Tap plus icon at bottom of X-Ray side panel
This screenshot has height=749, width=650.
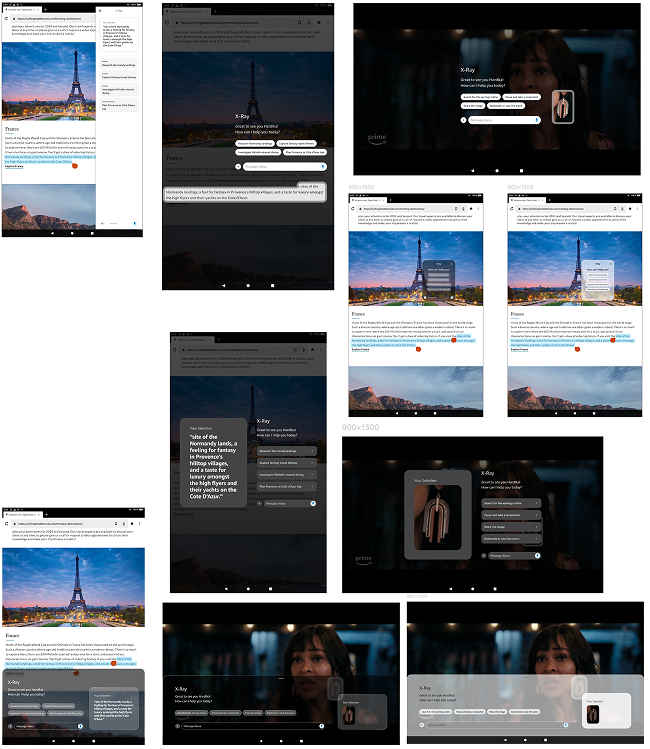[102, 223]
